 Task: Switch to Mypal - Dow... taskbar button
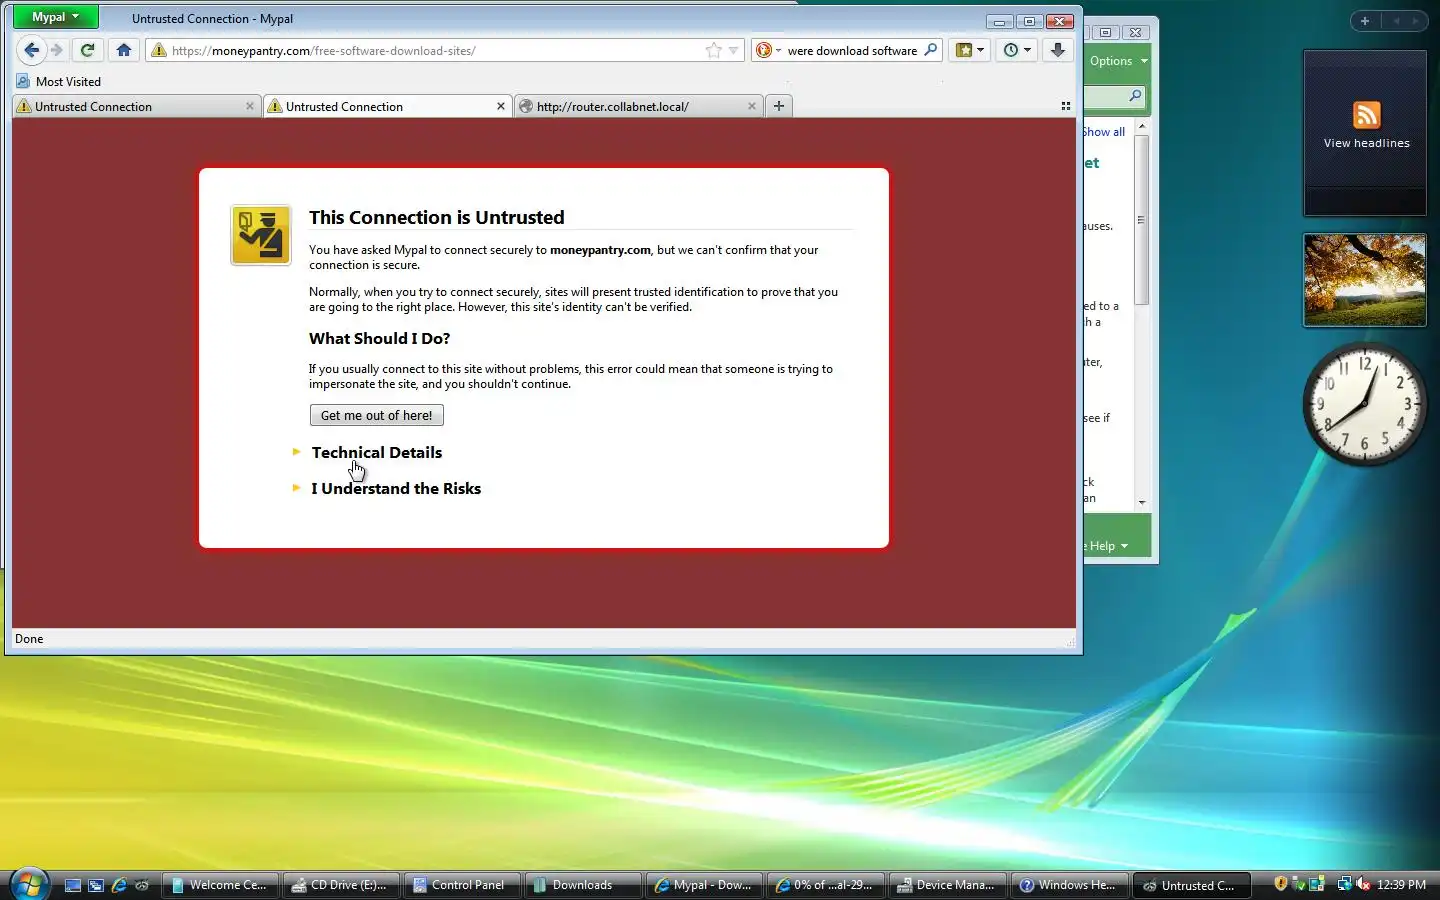click(703, 885)
